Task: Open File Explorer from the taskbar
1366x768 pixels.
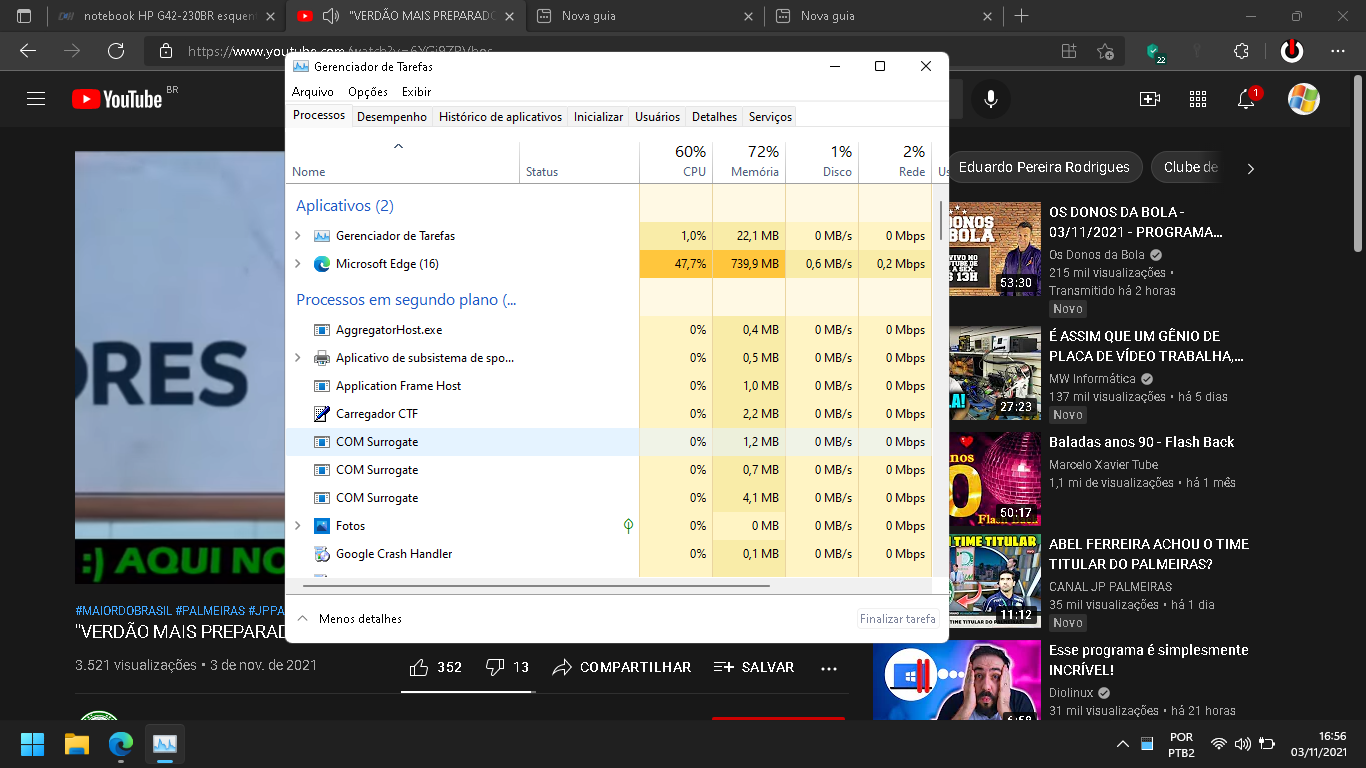Action: 77,744
